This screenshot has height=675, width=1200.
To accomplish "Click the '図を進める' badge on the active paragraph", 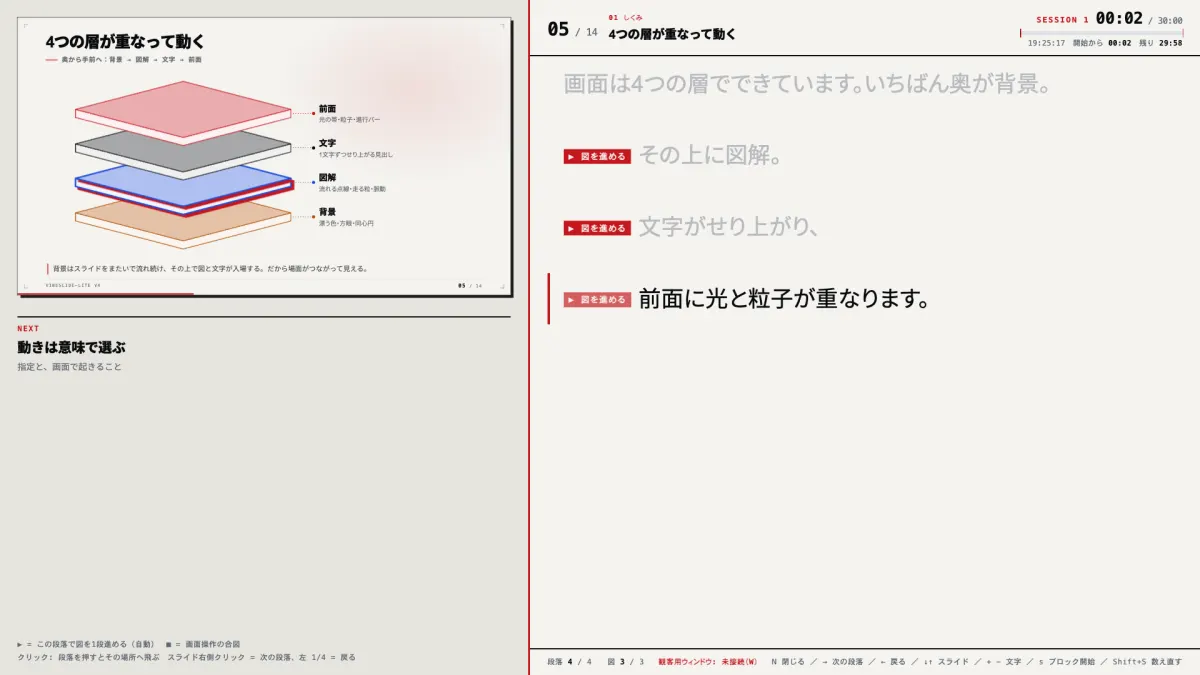I will (x=597, y=299).
